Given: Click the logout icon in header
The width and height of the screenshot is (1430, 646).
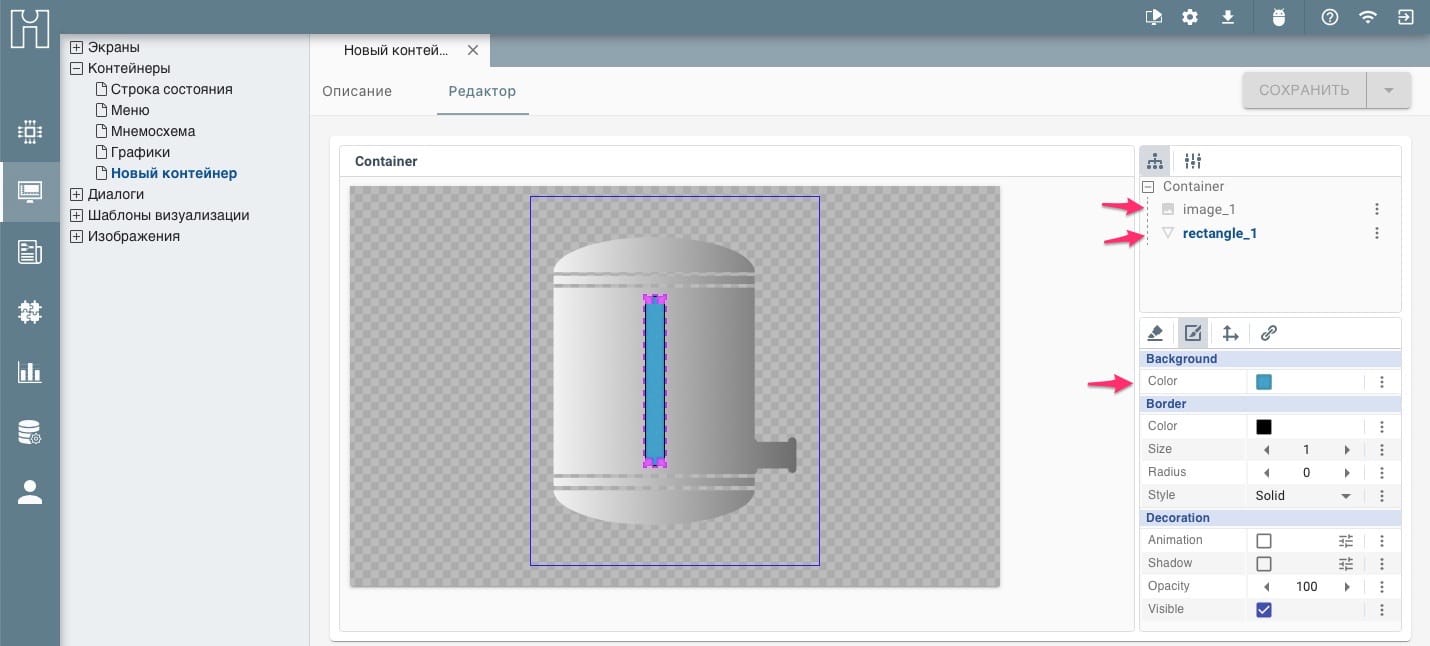Looking at the screenshot, I should click(1405, 17).
